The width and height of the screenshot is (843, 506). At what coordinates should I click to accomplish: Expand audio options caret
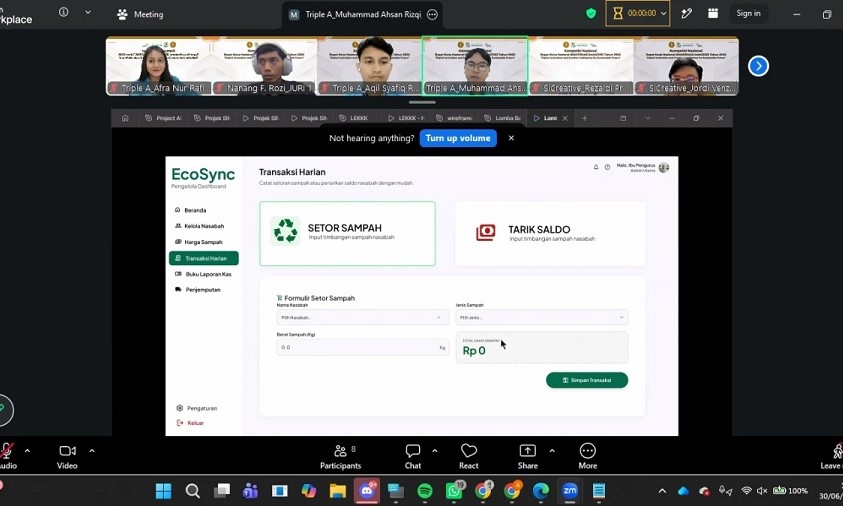coord(27,451)
